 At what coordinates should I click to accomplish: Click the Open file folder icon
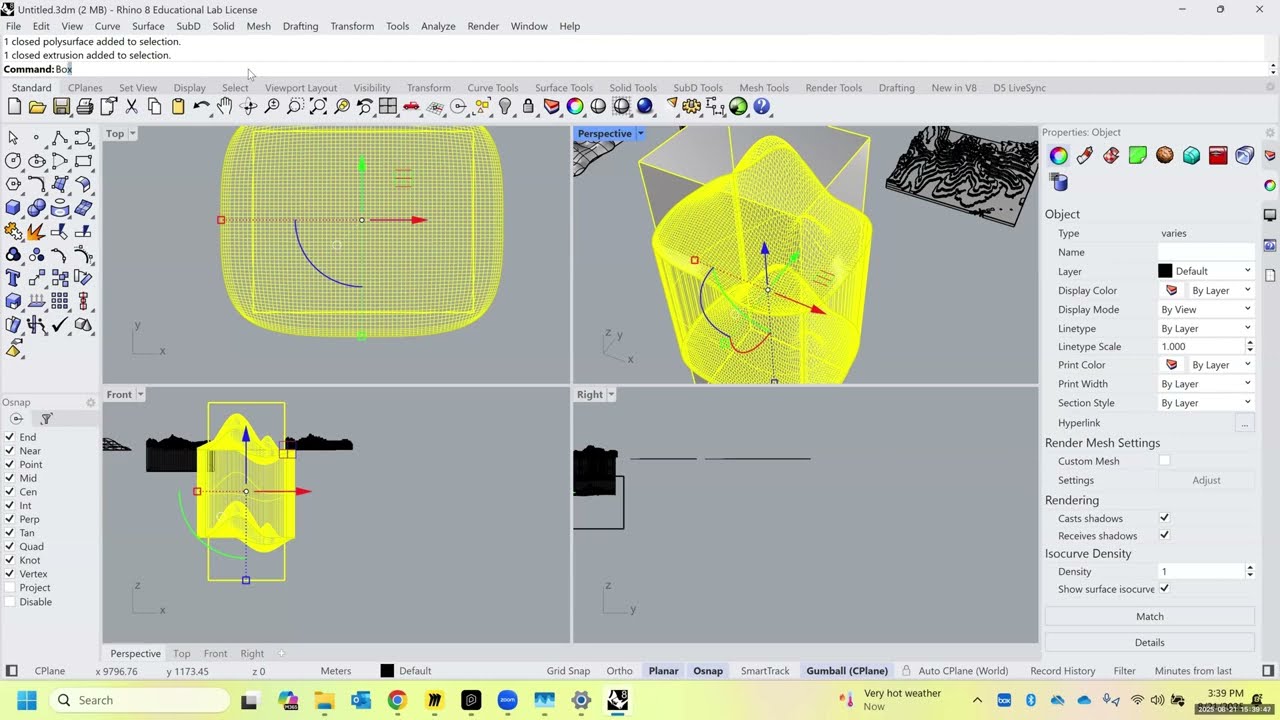(x=37, y=106)
